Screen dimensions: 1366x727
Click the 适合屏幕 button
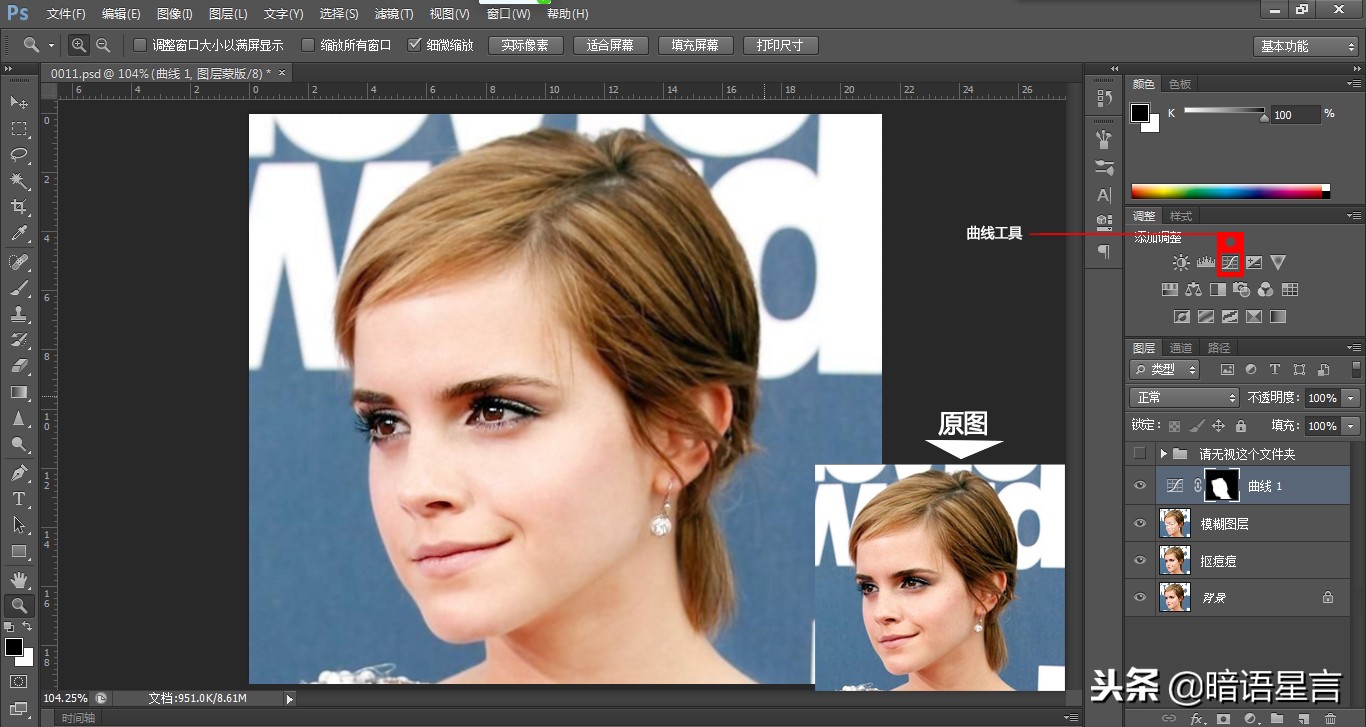click(610, 46)
